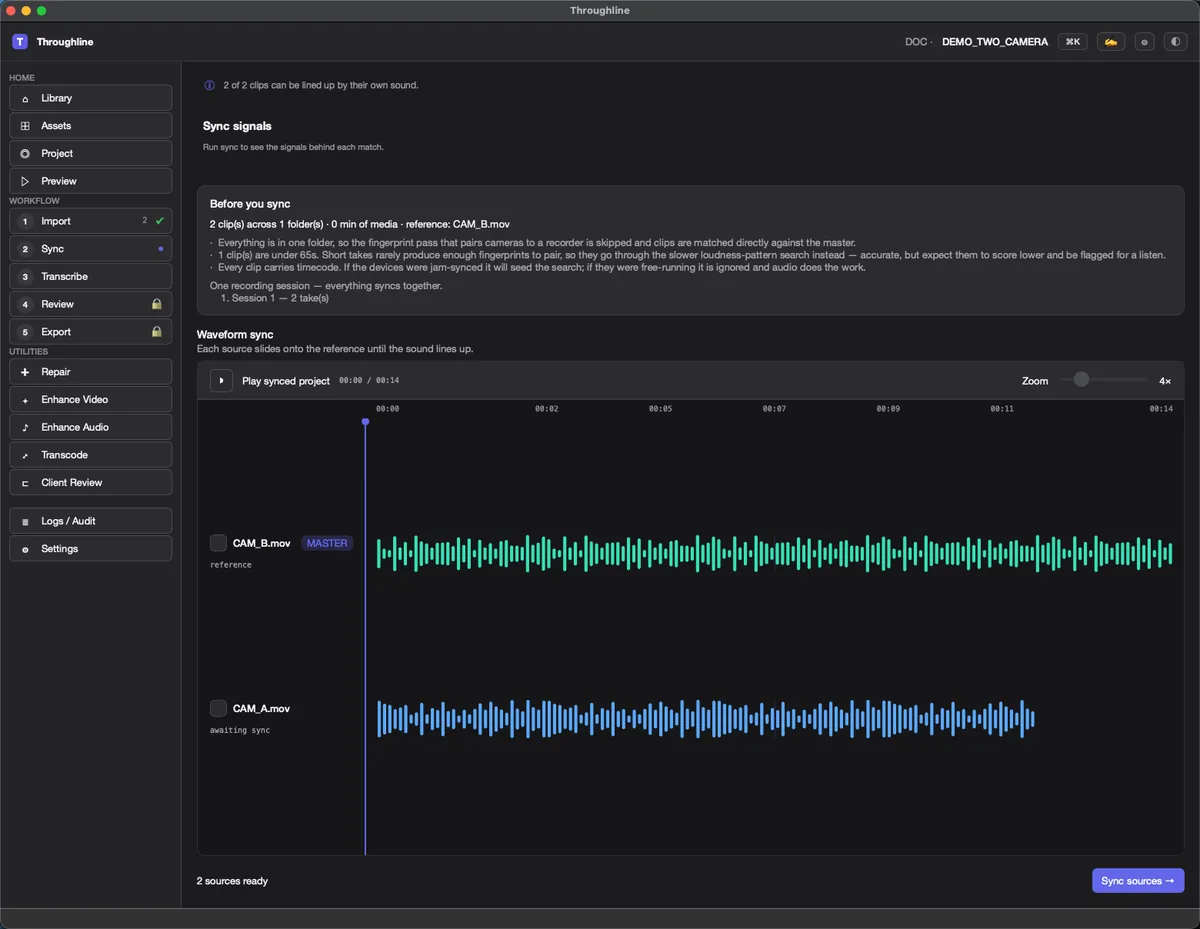Select the Project disc icon
The width and height of the screenshot is (1200, 929).
coord(25,153)
